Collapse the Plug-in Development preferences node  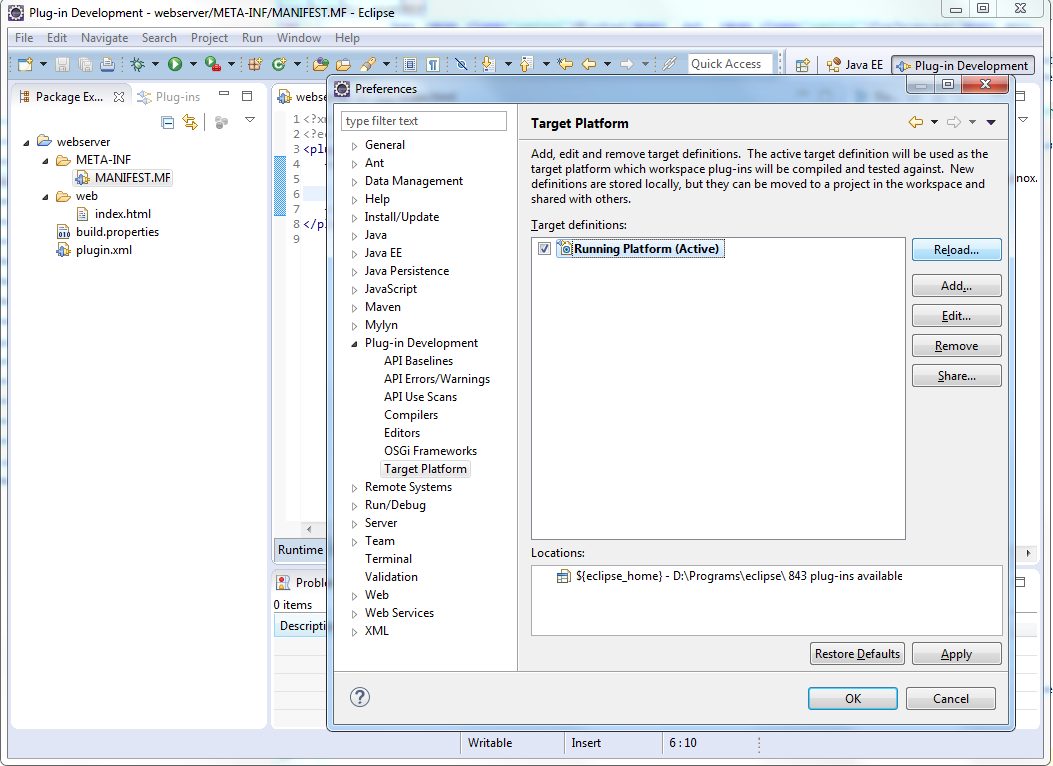pyautogui.click(x=355, y=344)
